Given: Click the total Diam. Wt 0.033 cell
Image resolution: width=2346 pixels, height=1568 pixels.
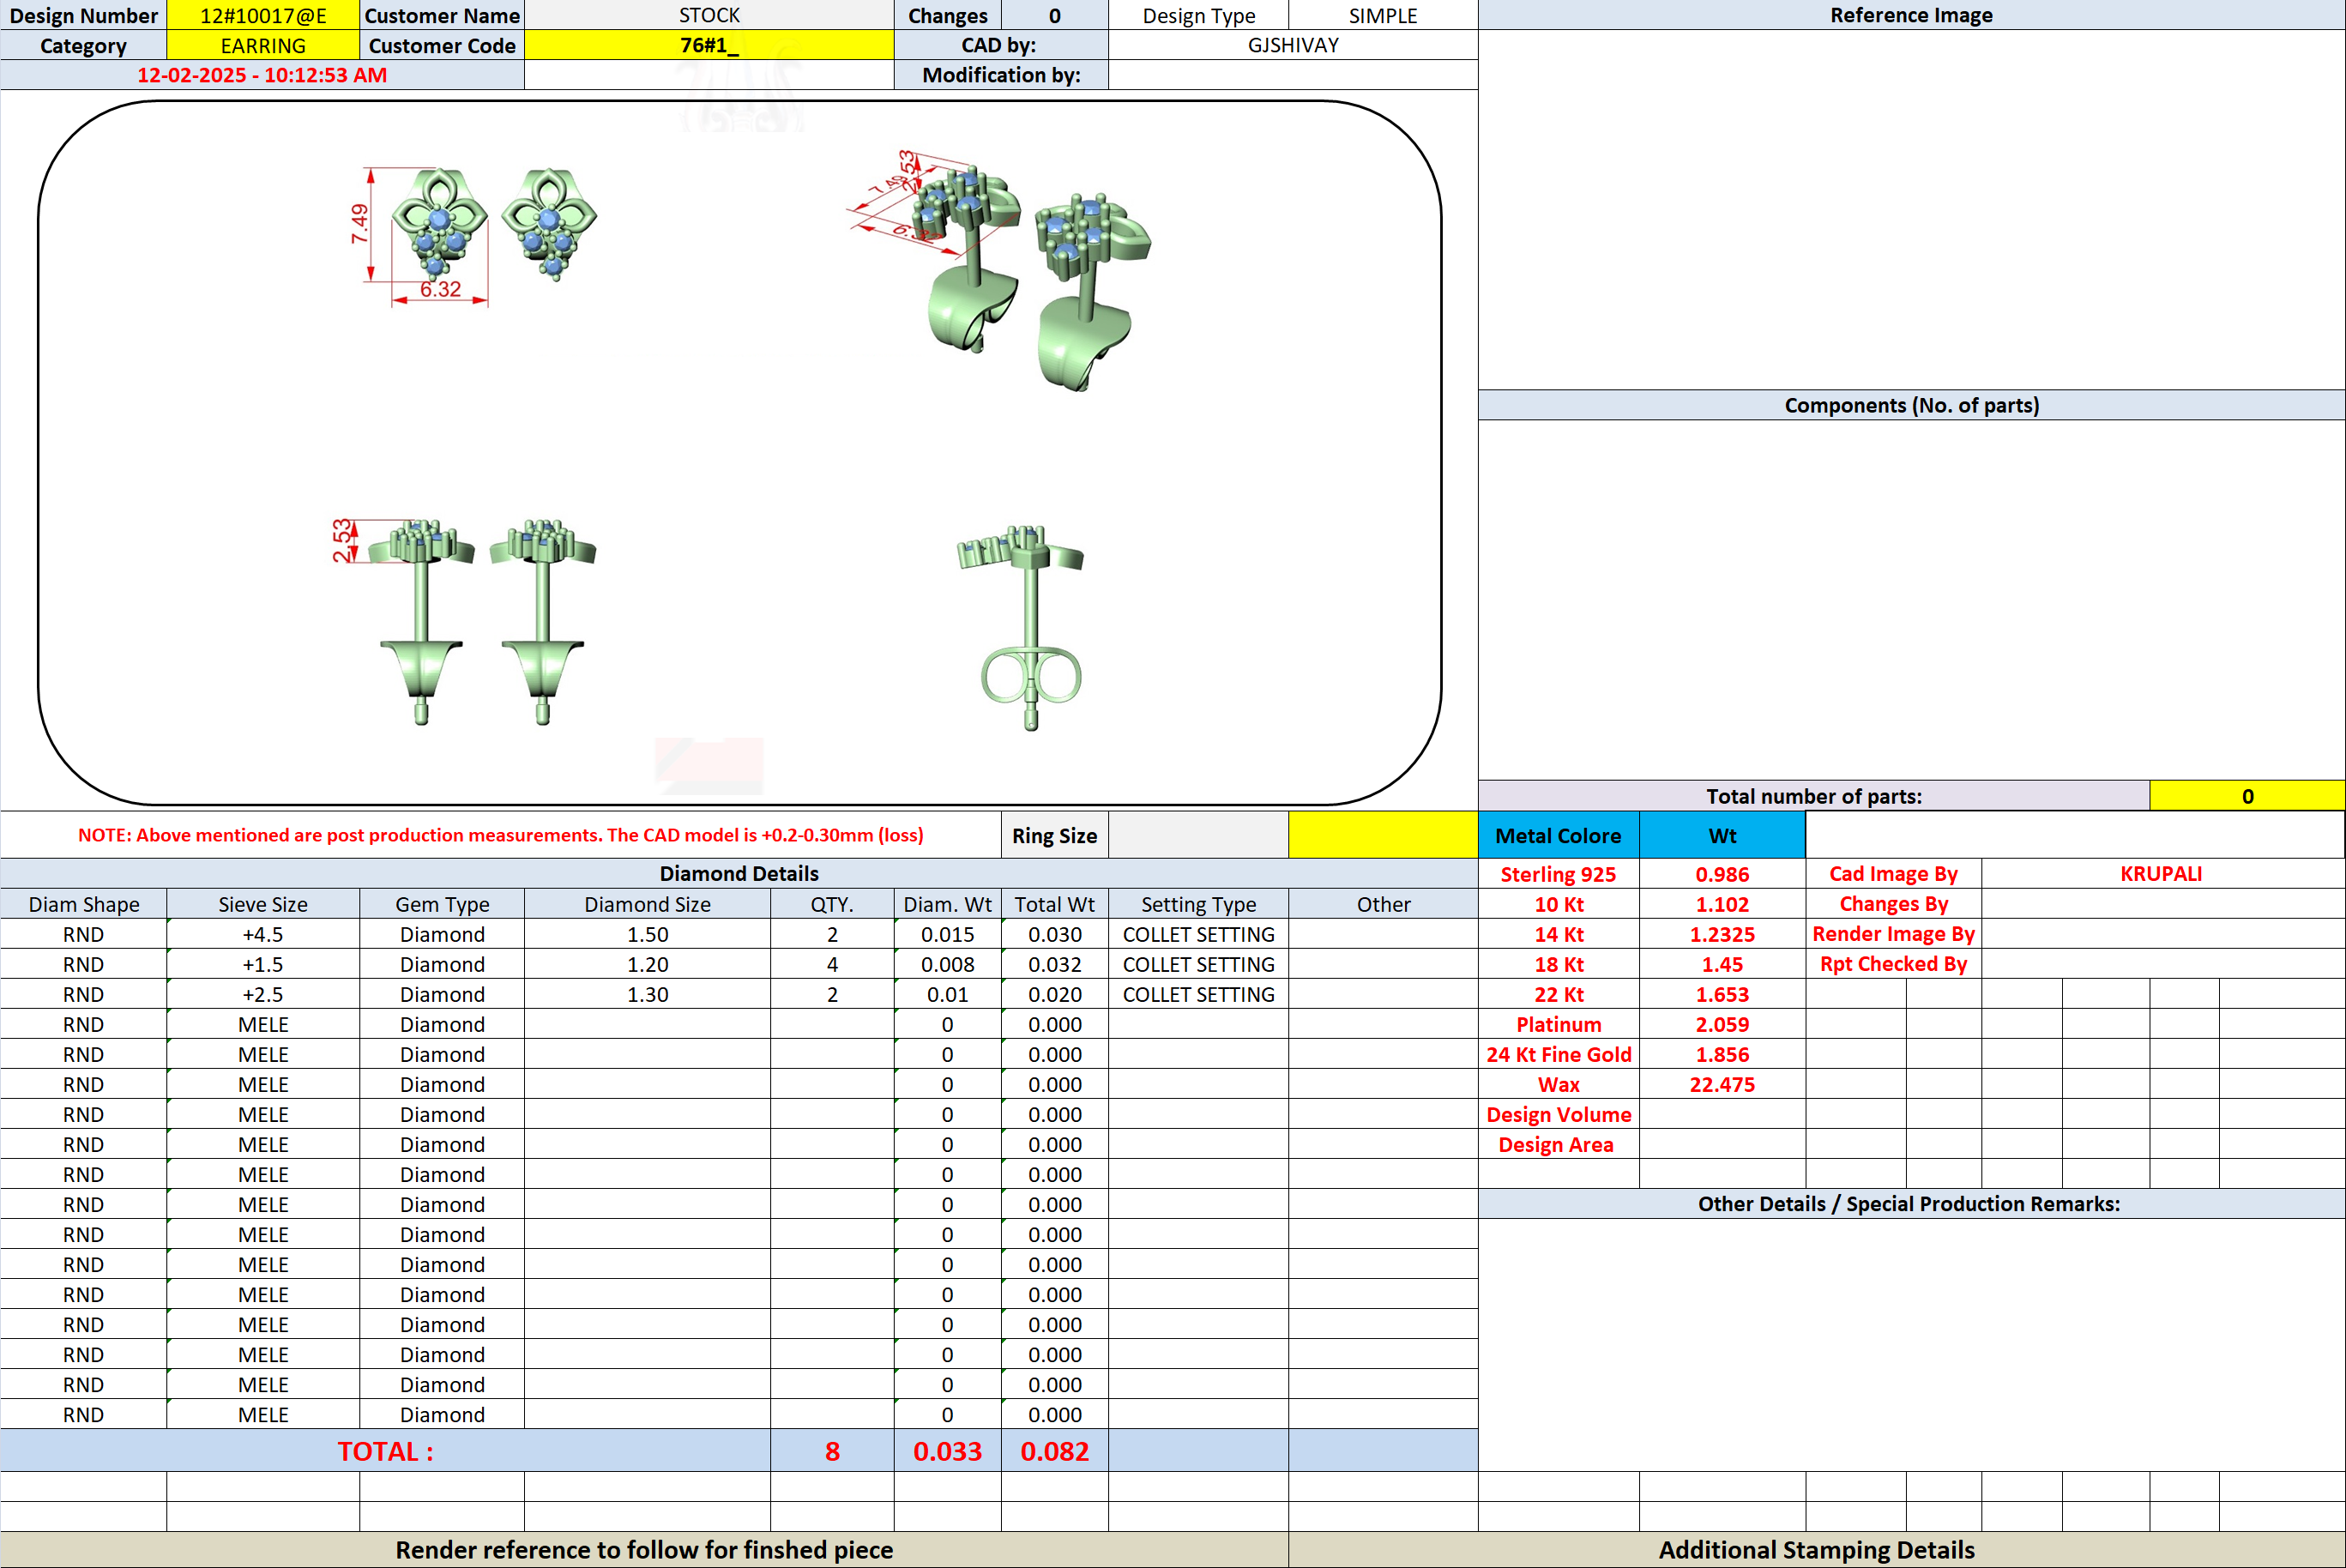Looking at the screenshot, I should 947,1450.
